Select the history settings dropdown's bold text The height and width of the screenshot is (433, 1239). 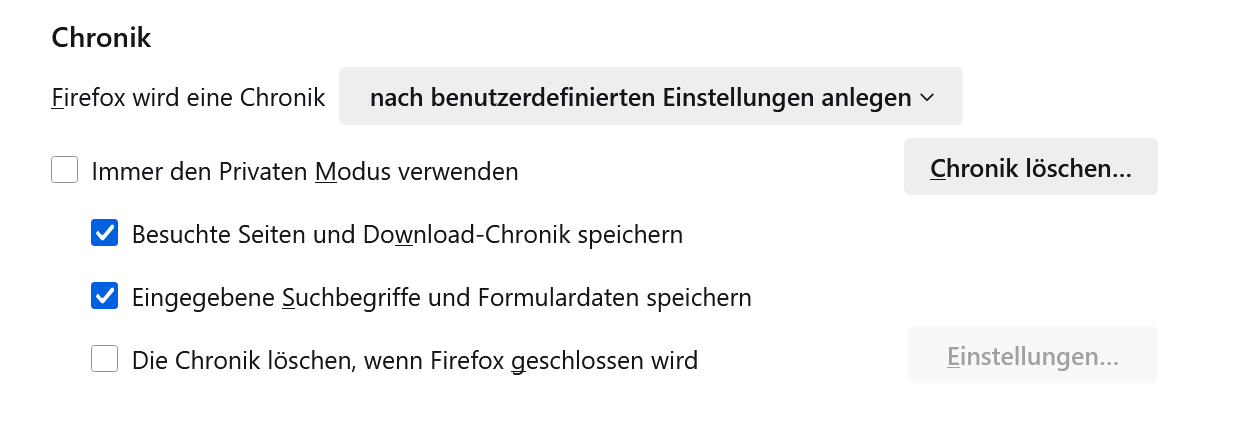[x=640, y=97]
